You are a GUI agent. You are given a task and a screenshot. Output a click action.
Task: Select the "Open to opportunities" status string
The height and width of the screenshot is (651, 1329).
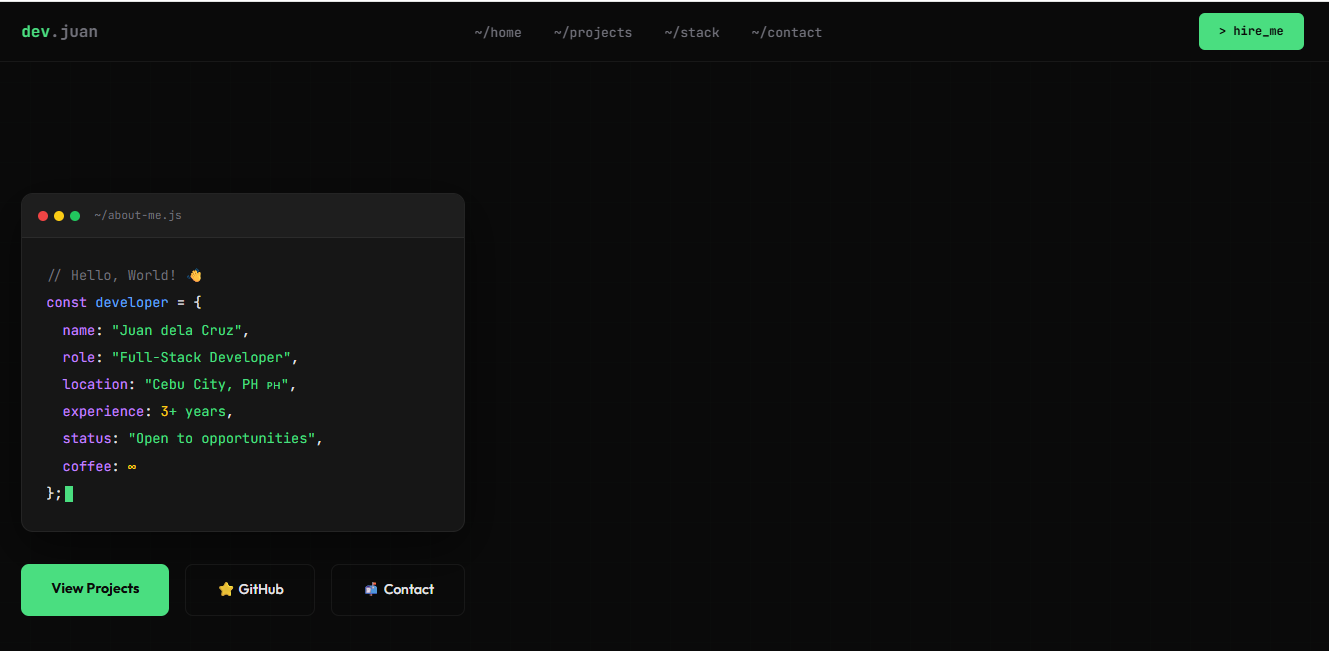223,438
